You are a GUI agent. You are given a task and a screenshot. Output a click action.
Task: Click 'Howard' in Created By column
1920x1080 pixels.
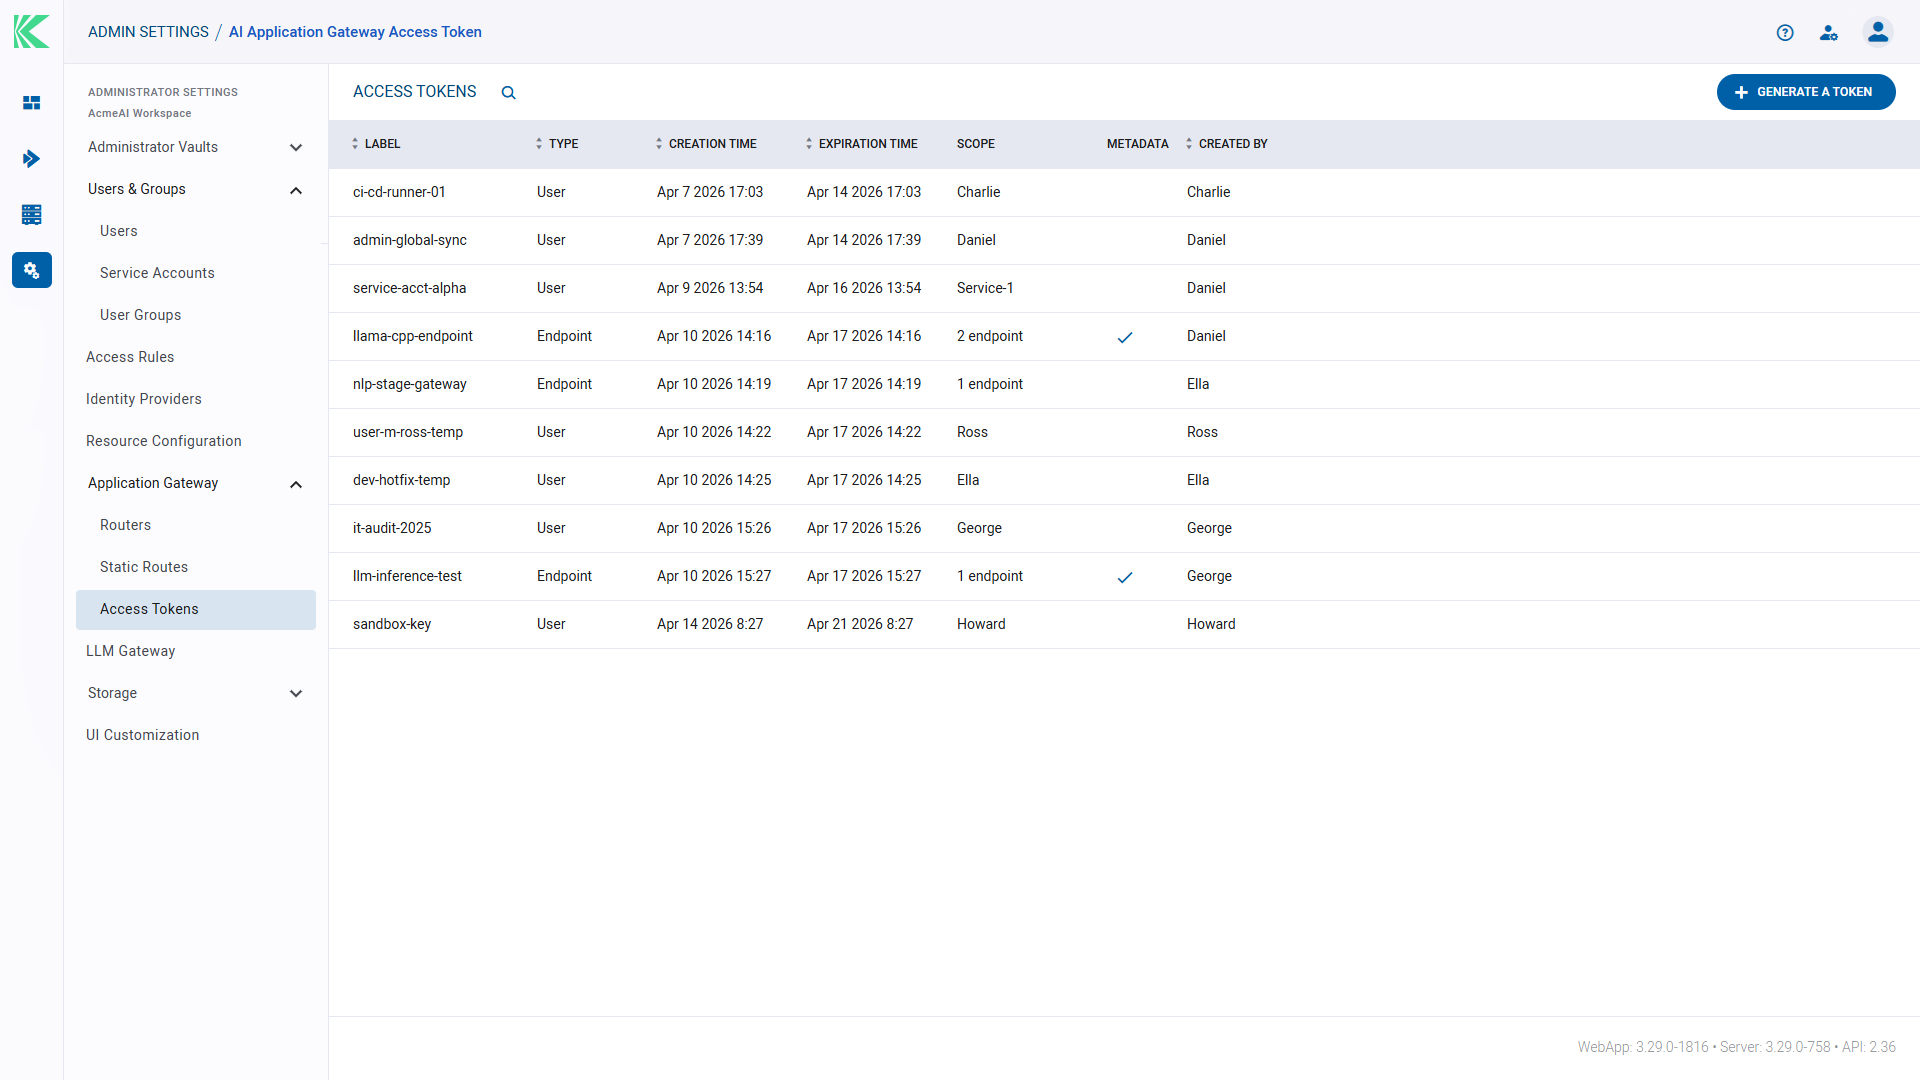click(1211, 624)
